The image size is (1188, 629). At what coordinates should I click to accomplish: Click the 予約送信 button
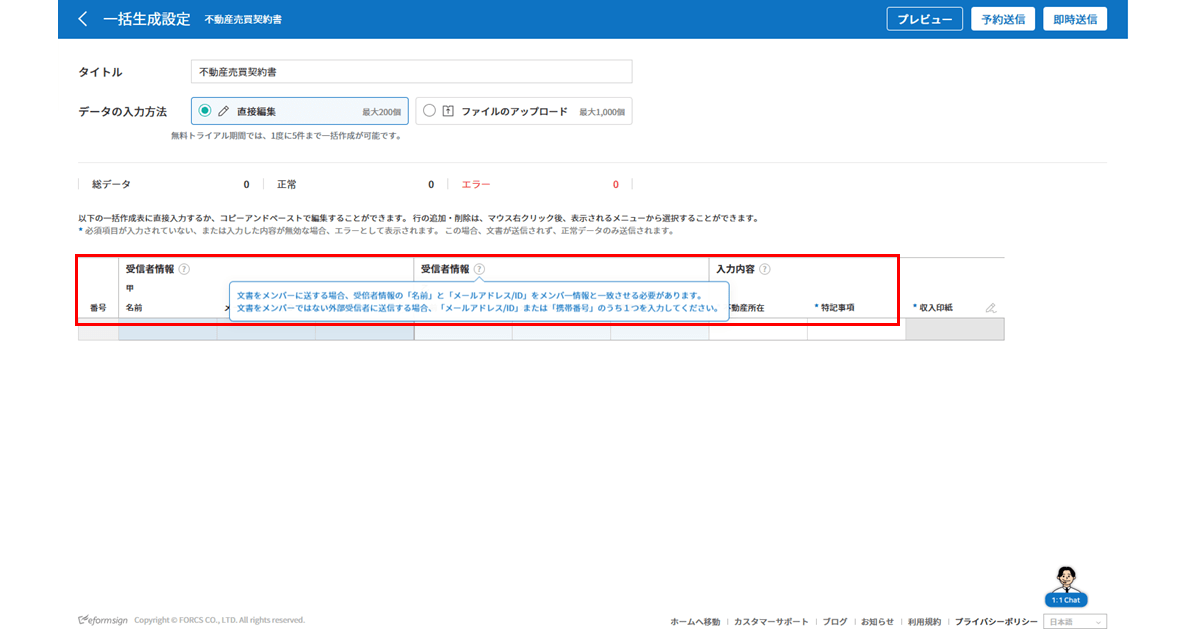click(x=1003, y=19)
